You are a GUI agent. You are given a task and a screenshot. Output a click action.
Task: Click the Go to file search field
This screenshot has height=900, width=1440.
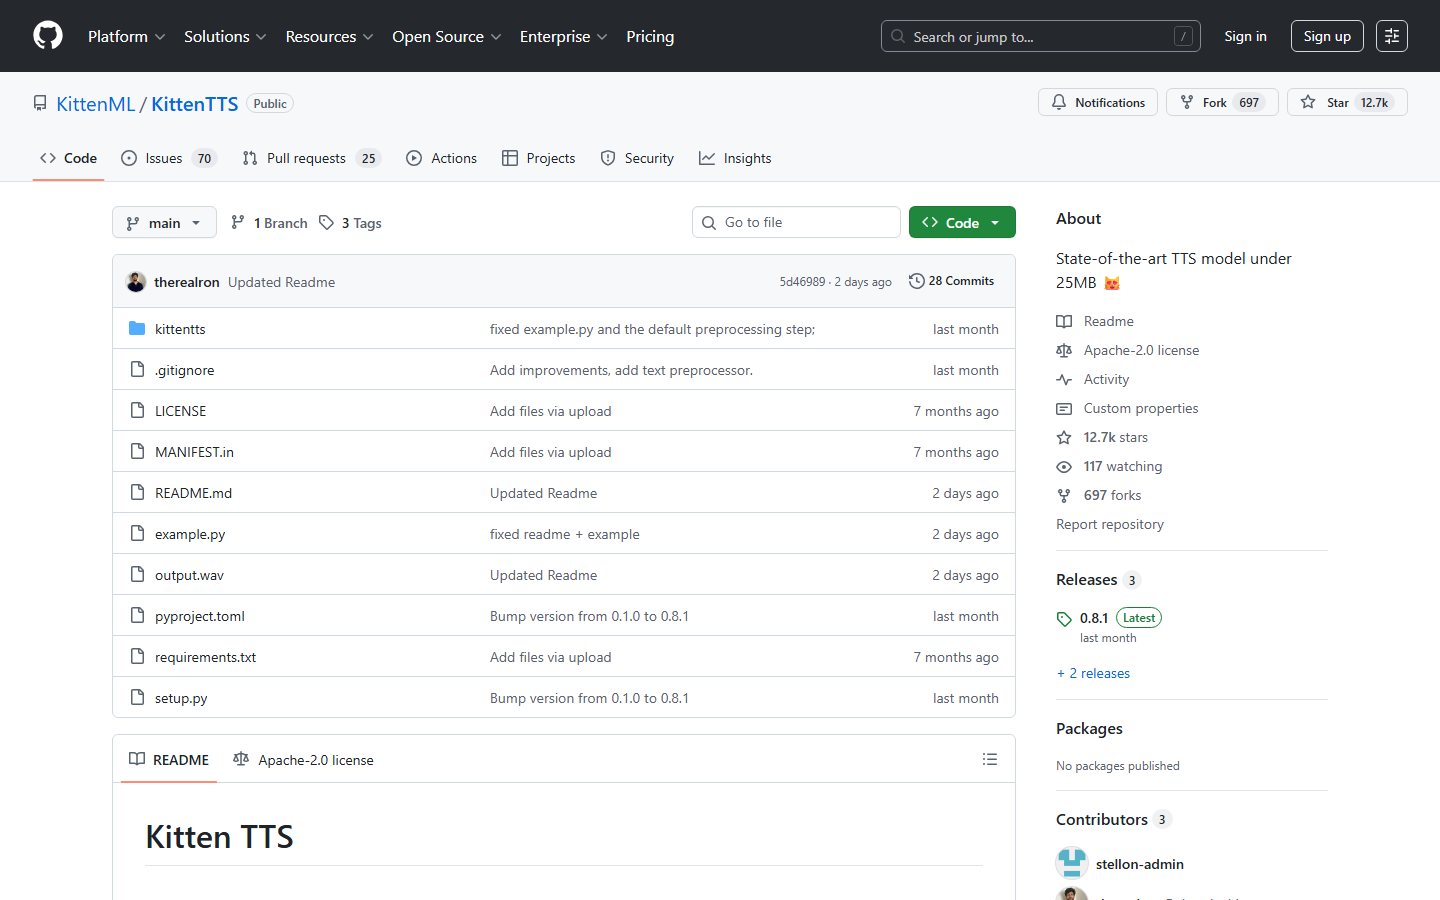[796, 221]
